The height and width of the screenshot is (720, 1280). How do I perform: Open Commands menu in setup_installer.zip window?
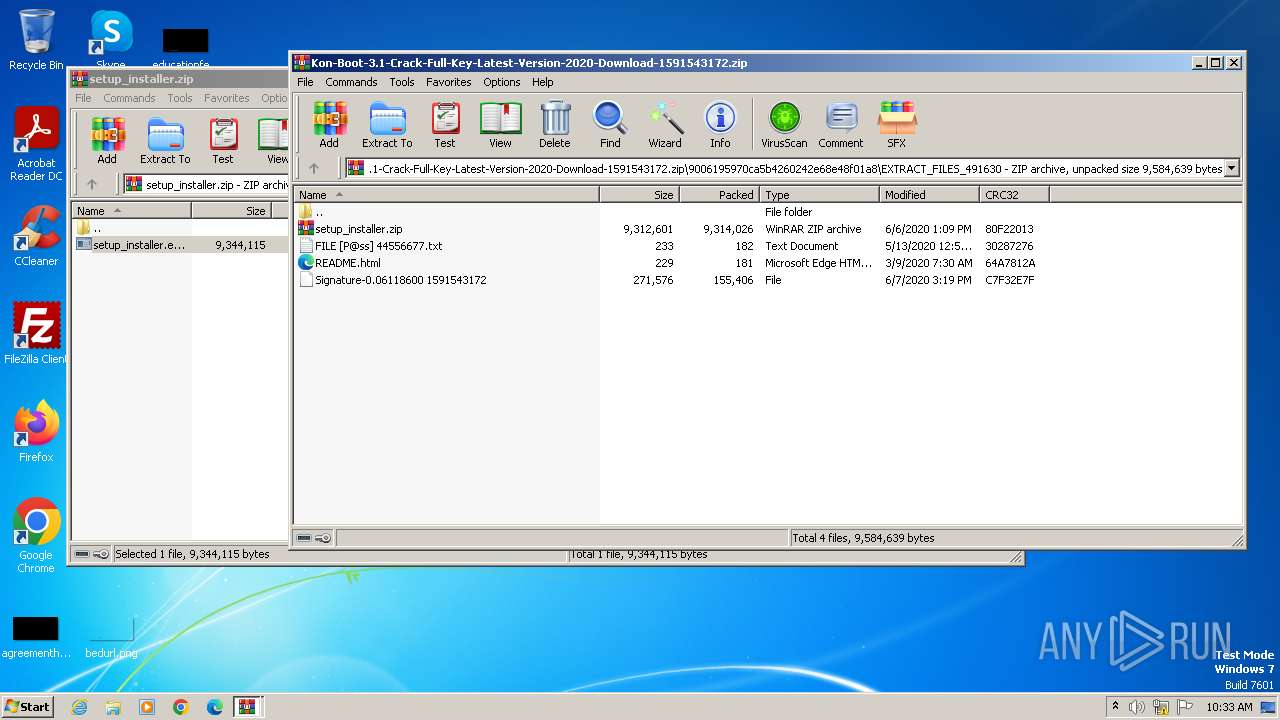129,98
